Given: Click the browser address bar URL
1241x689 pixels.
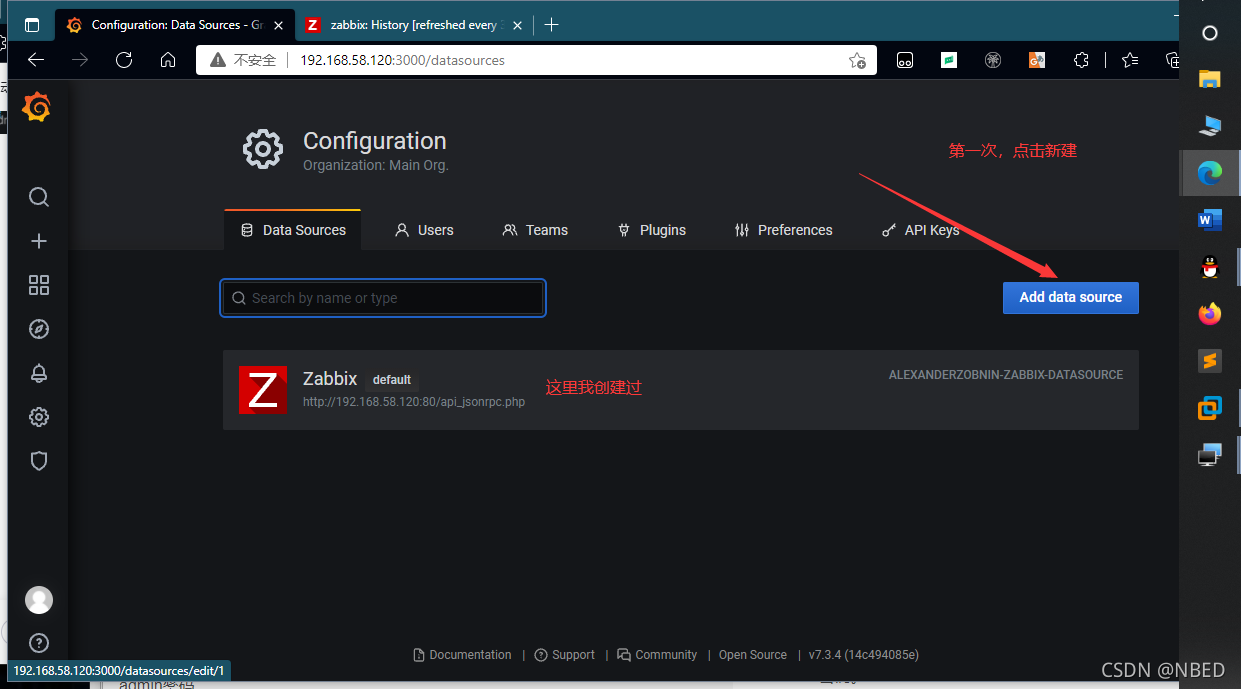Looking at the screenshot, I should click(402, 60).
